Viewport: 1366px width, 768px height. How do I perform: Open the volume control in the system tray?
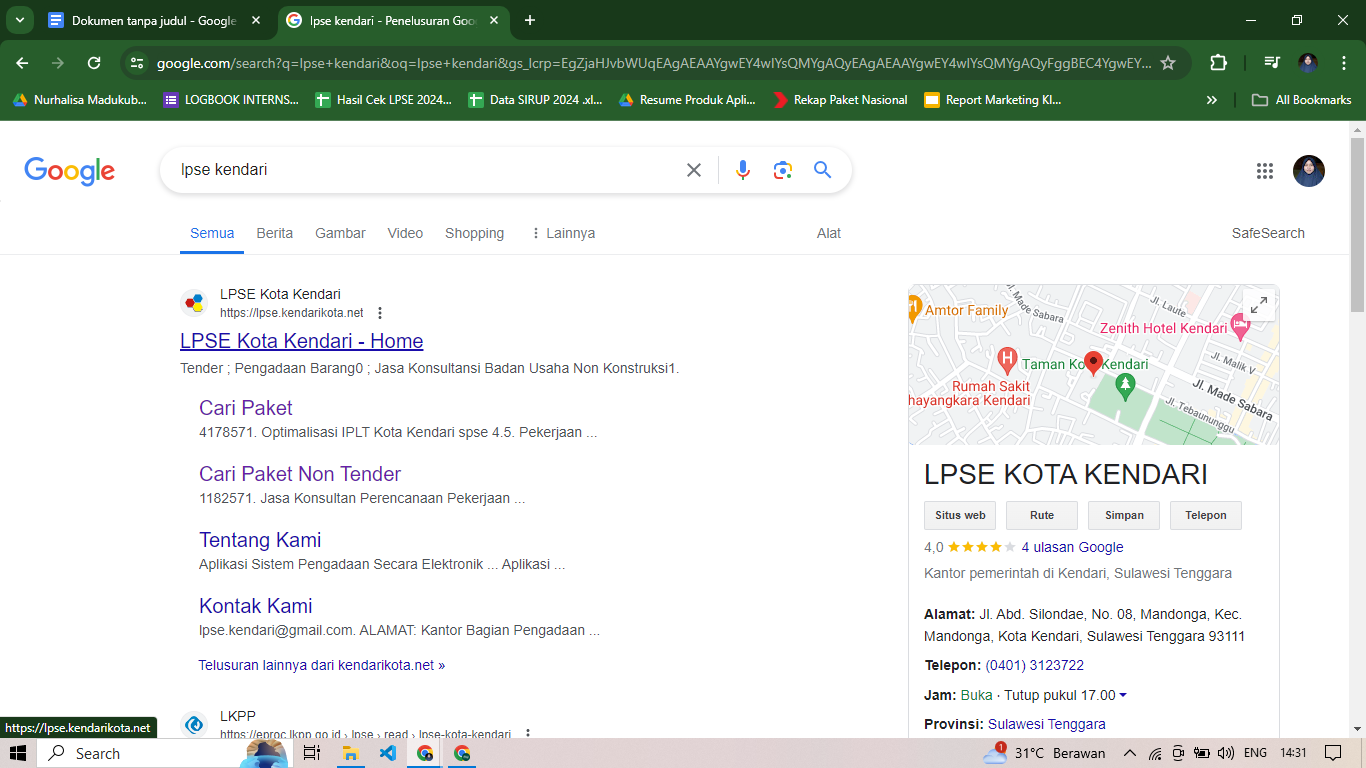pos(1226,753)
